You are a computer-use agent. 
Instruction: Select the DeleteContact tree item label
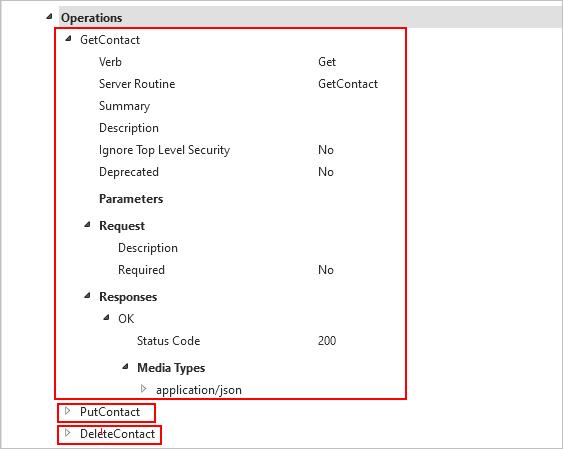[117, 434]
